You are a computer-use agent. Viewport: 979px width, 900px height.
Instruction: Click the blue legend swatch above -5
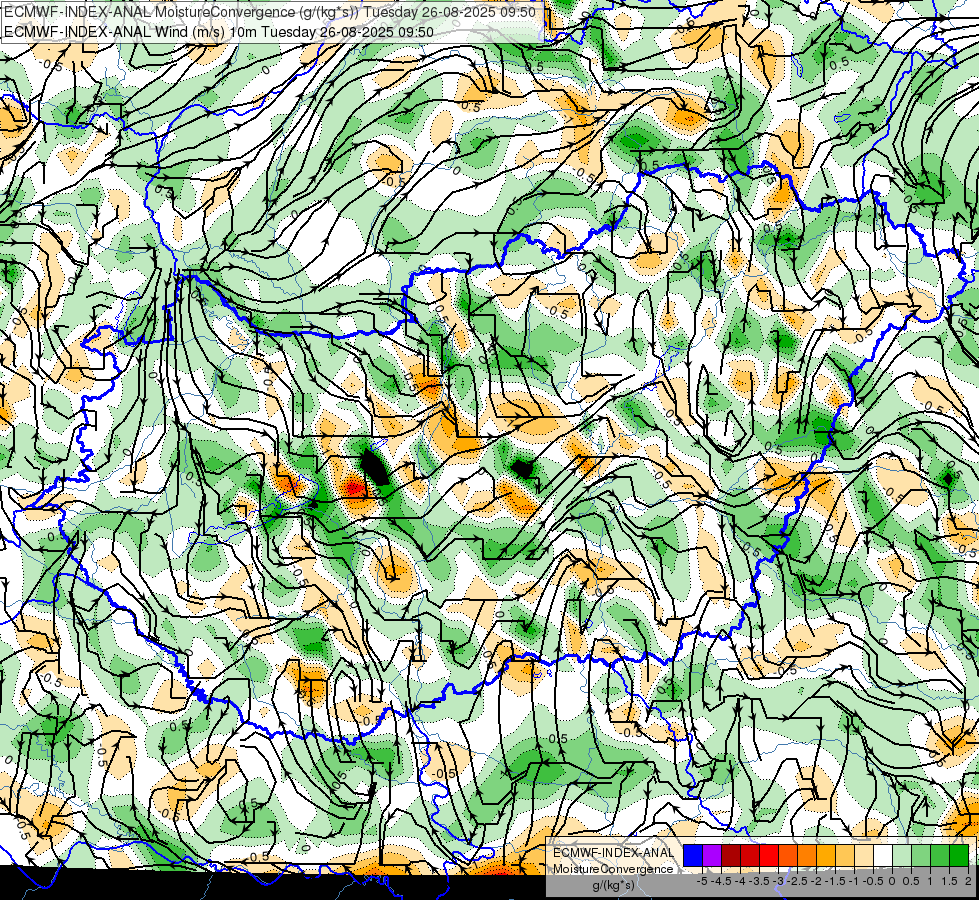[693, 856]
